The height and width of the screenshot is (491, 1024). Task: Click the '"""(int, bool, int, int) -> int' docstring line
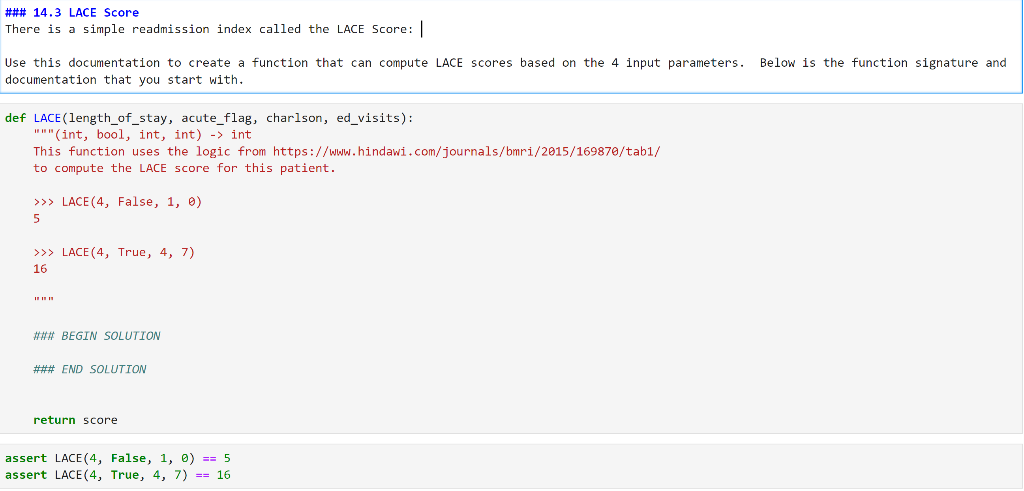[x=142, y=135]
